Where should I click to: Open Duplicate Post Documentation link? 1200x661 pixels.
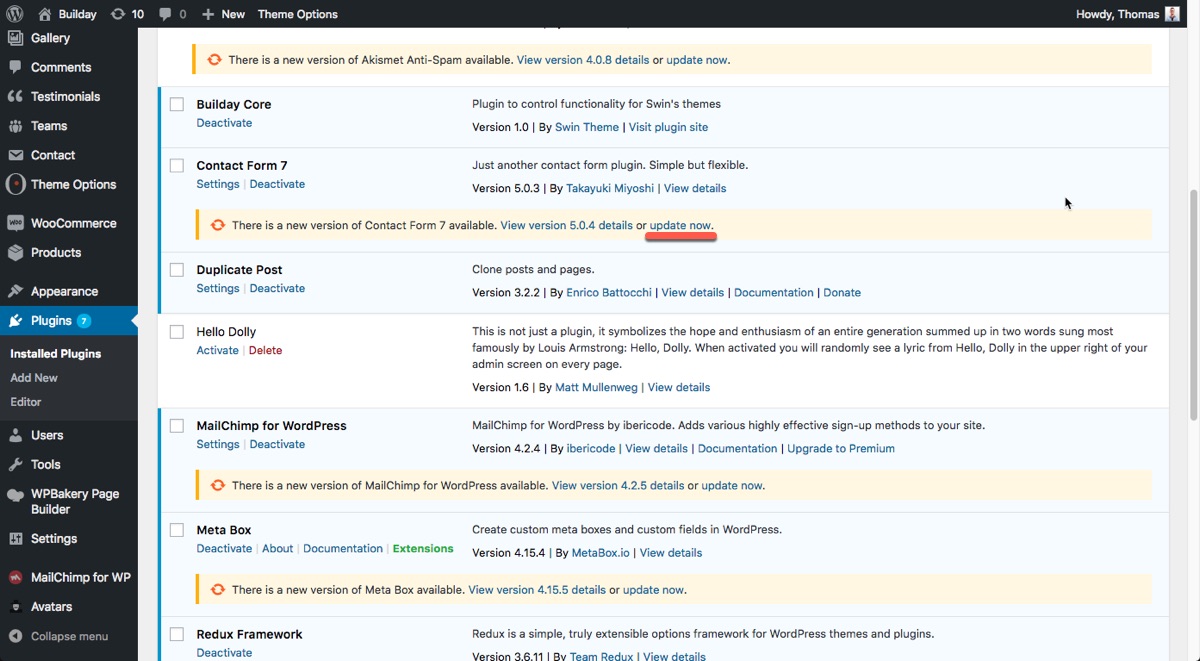[x=774, y=293]
